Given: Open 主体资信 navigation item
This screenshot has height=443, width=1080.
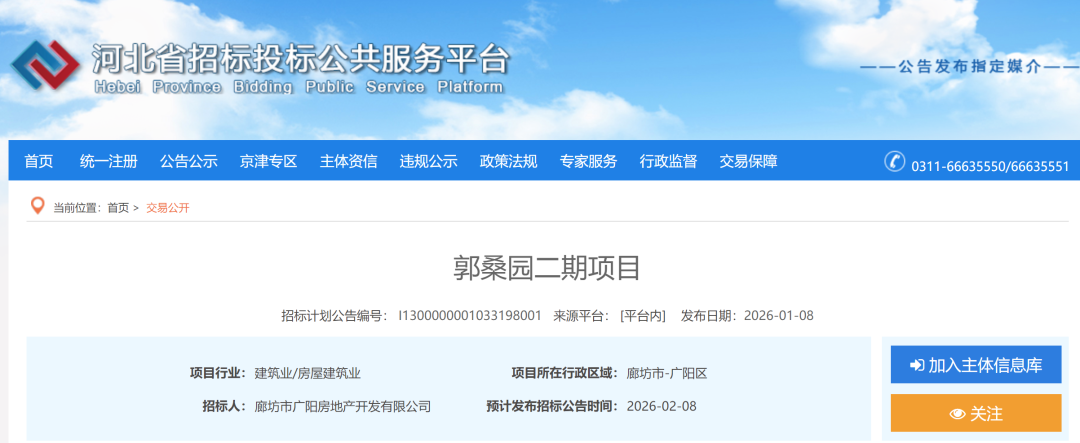Looking at the screenshot, I should click(x=349, y=161).
